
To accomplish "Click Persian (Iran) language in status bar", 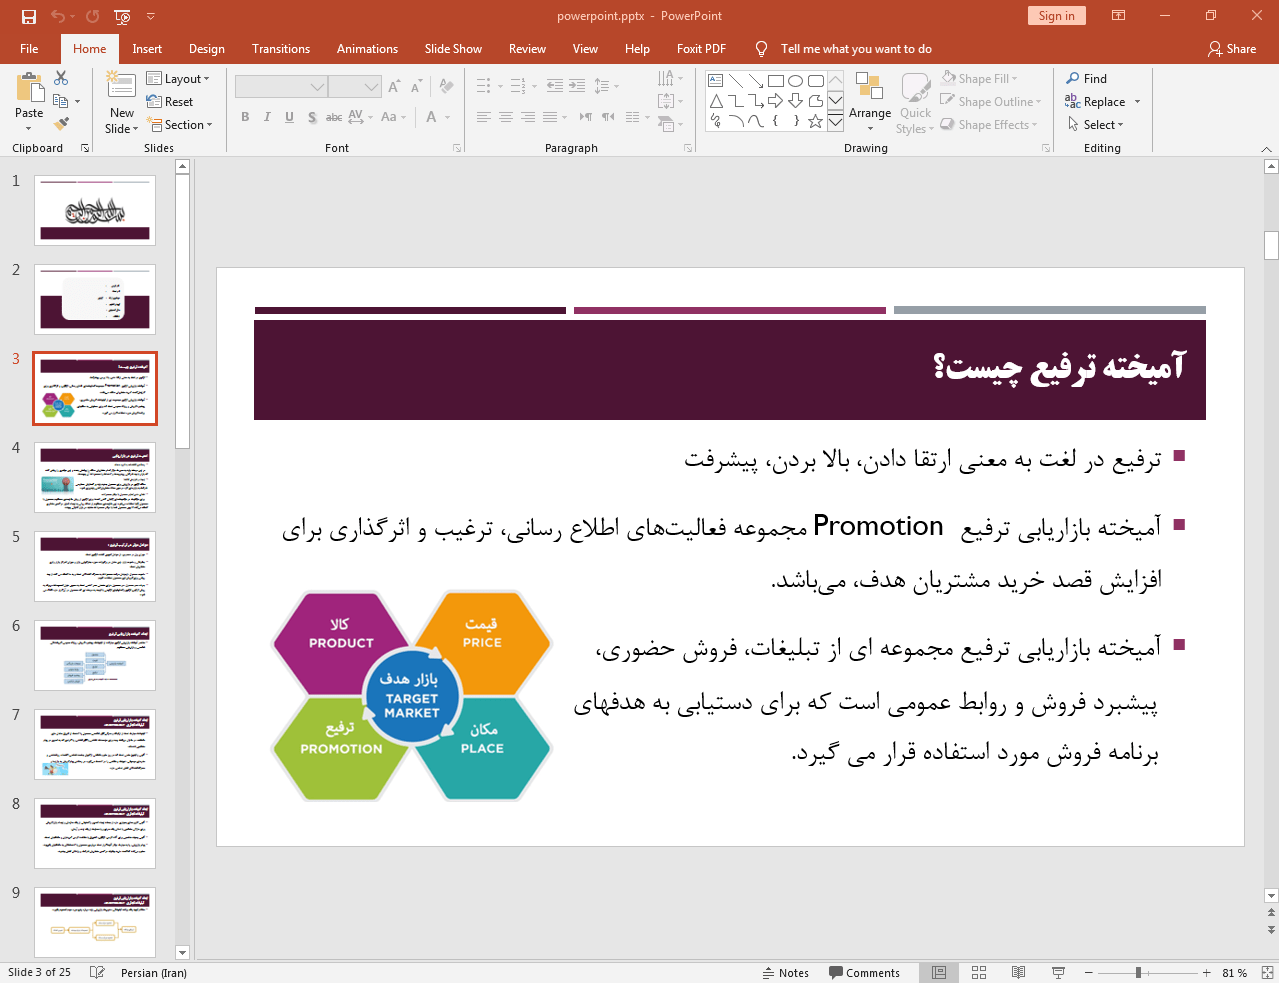I will [x=154, y=973].
